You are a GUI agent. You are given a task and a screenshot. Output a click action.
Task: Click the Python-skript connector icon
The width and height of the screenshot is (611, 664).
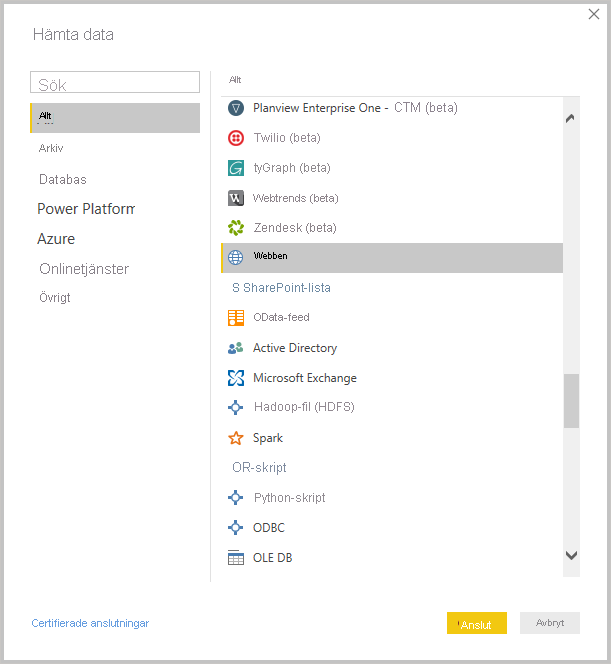tap(236, 498)
